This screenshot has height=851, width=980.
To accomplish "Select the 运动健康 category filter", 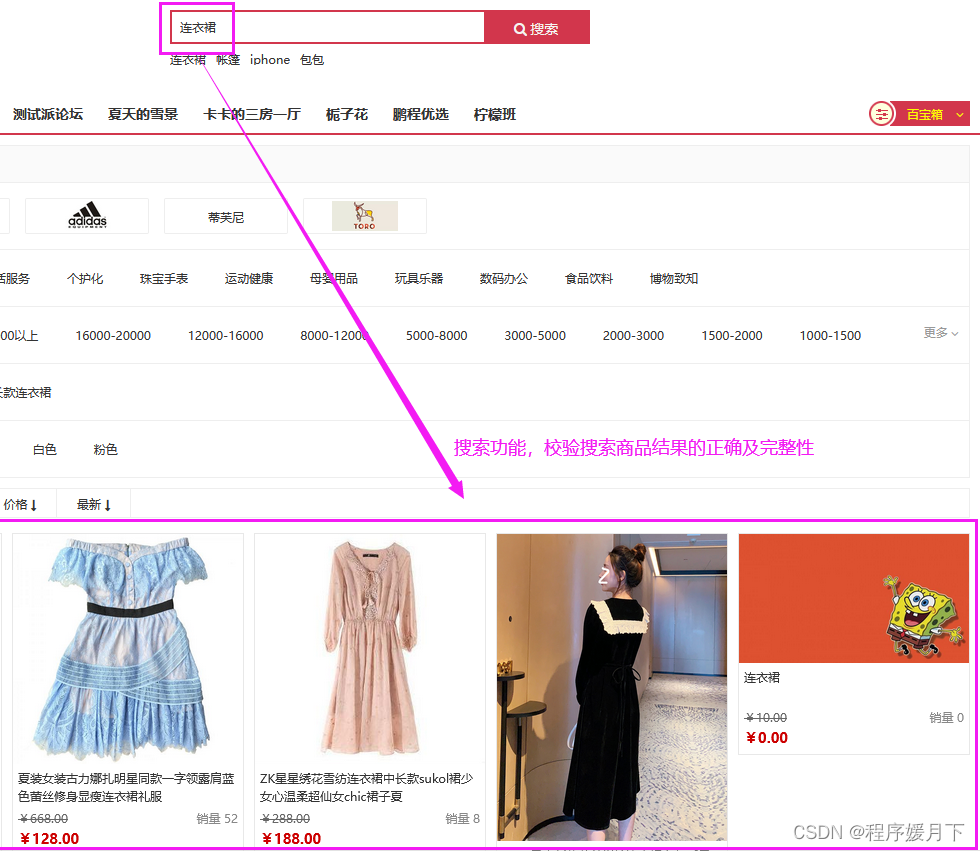I will [249, 279].
